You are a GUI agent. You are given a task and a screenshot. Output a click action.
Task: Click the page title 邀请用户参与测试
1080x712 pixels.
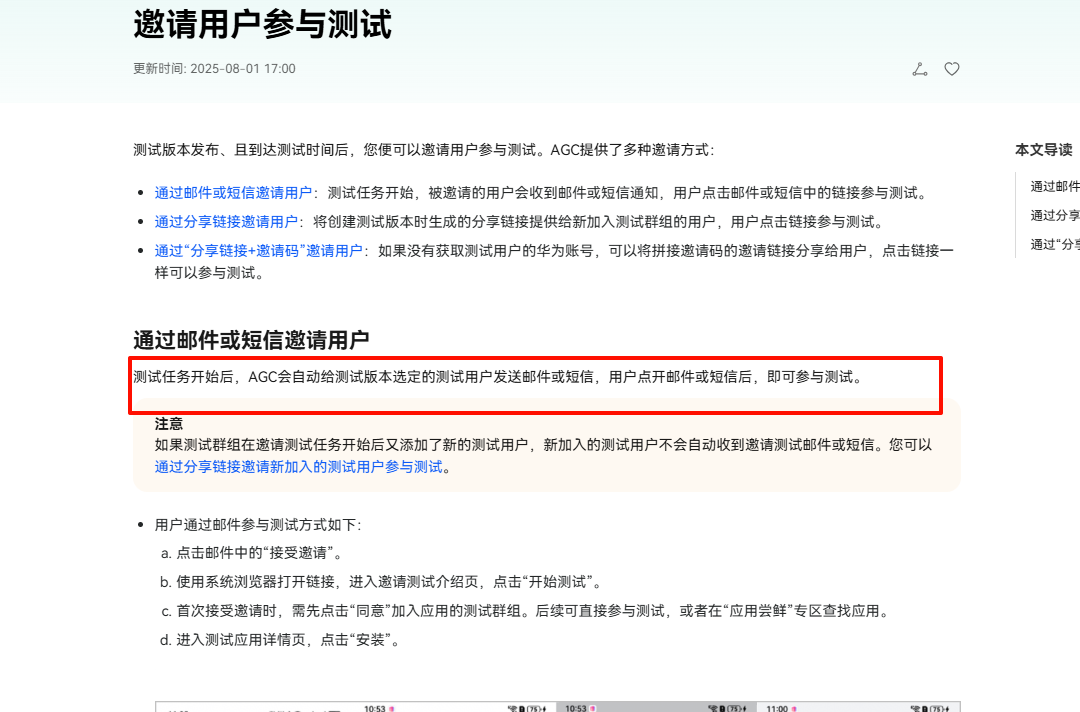click(262, 25)
